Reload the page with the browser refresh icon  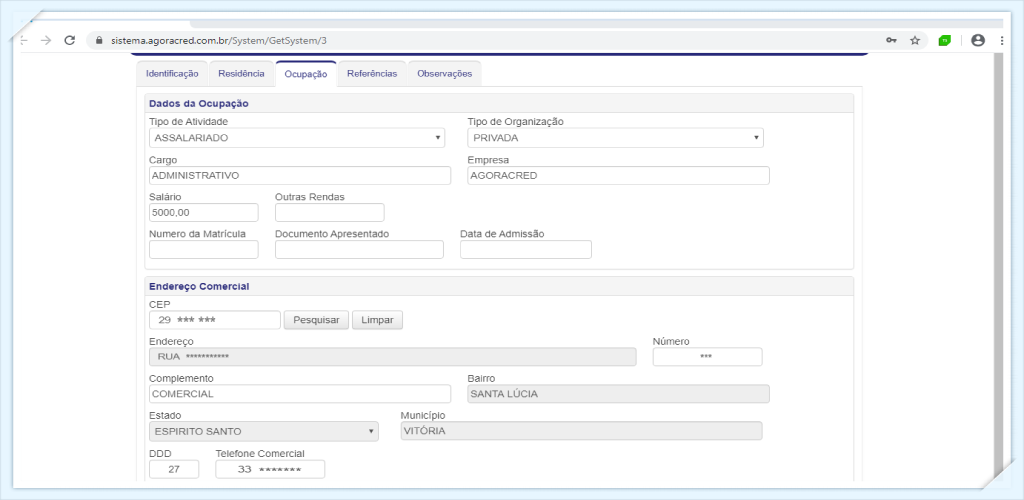pyautogui.click(x=70, y=40)
